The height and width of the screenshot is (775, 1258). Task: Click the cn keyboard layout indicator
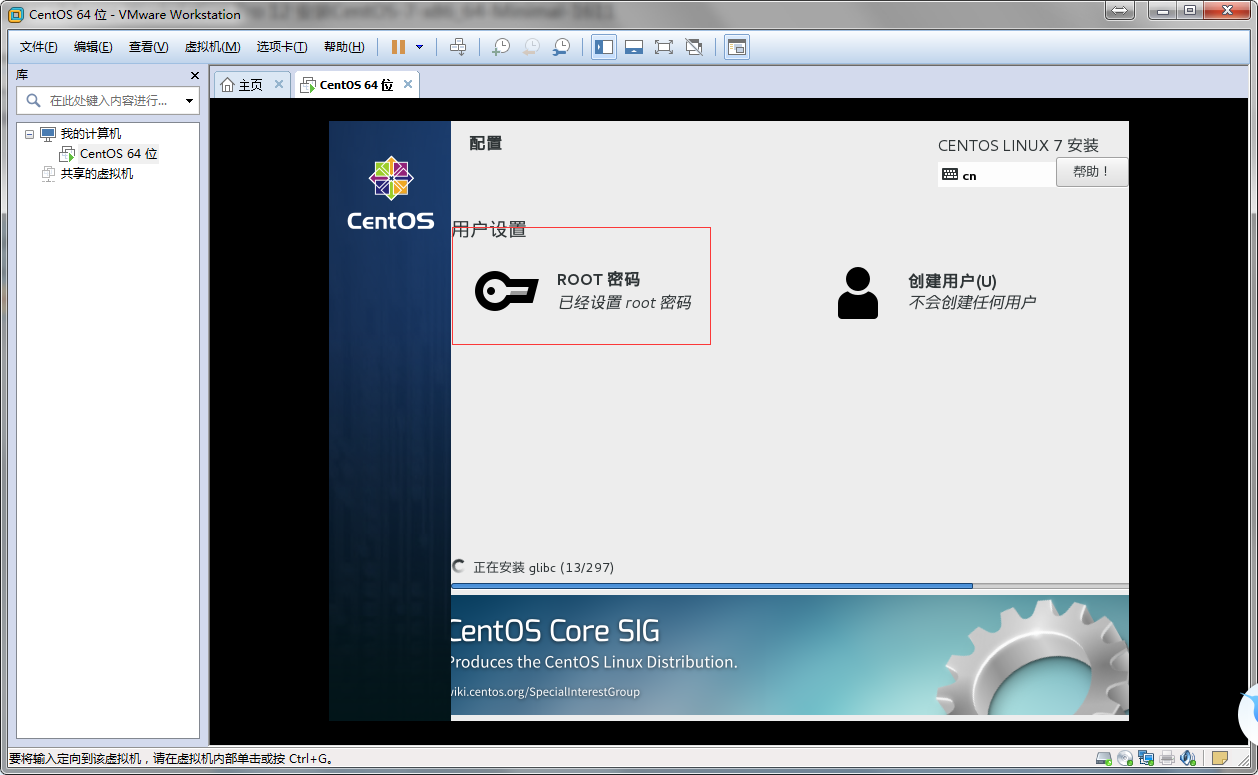[996, 175]
